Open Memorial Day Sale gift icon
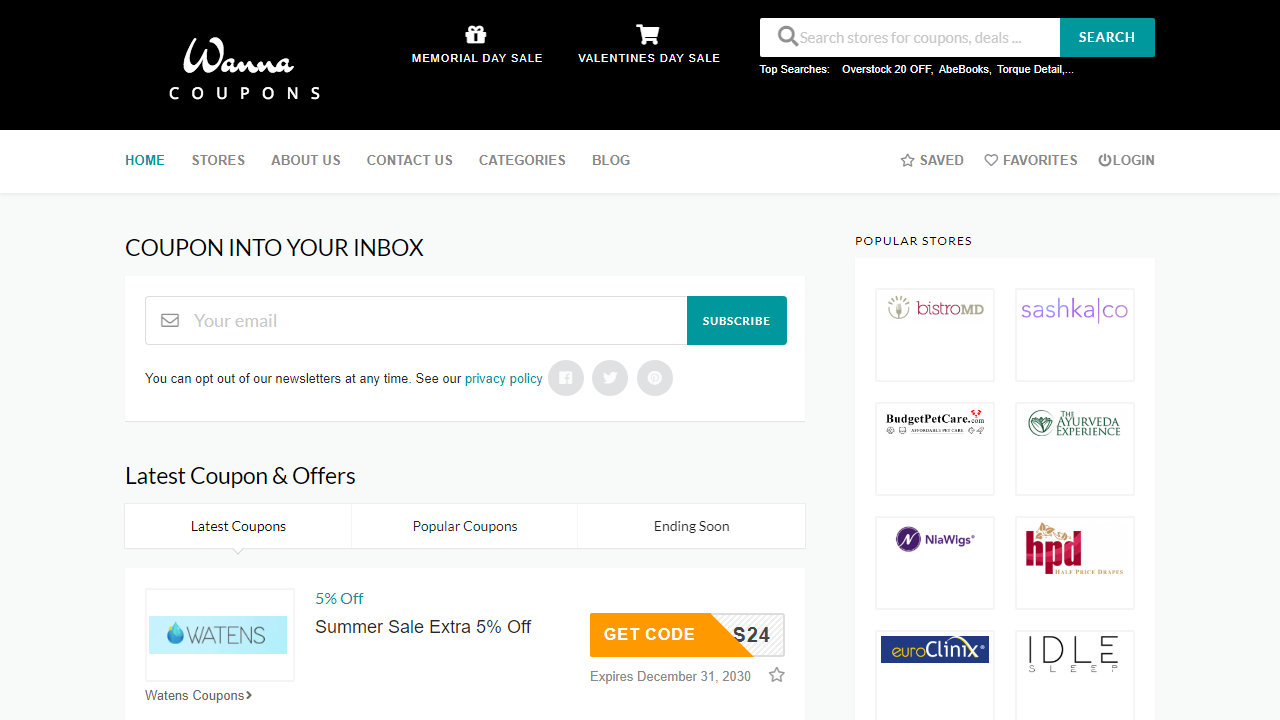Screen dimensions: 1280x720 476,35
